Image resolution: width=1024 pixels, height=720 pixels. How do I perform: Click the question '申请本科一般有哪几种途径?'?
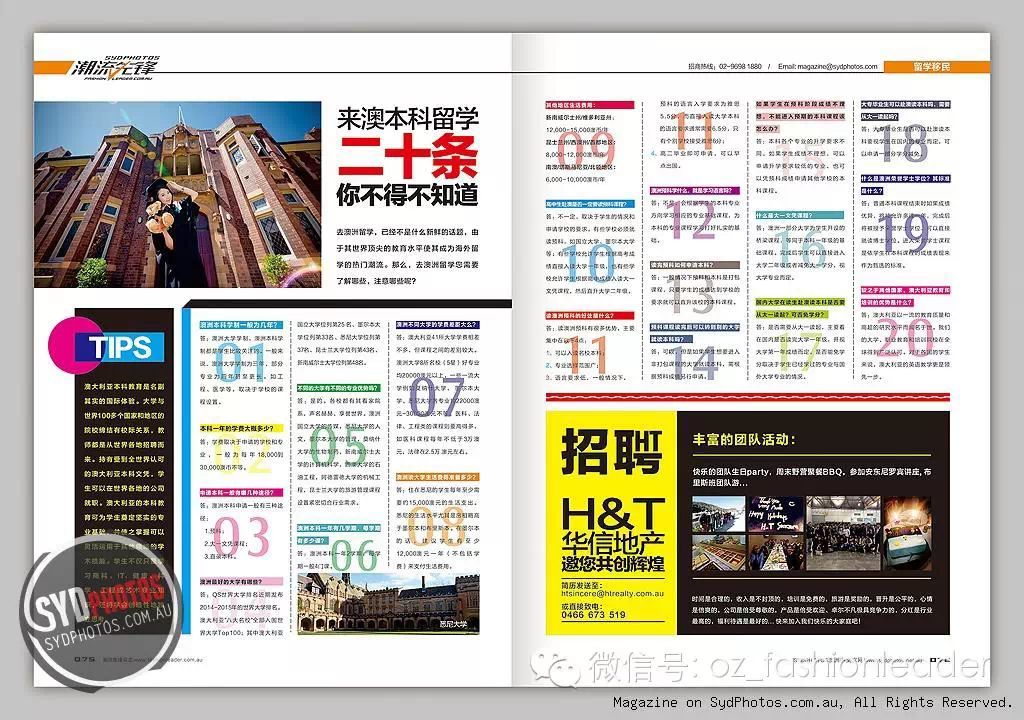tap(241, 493)
